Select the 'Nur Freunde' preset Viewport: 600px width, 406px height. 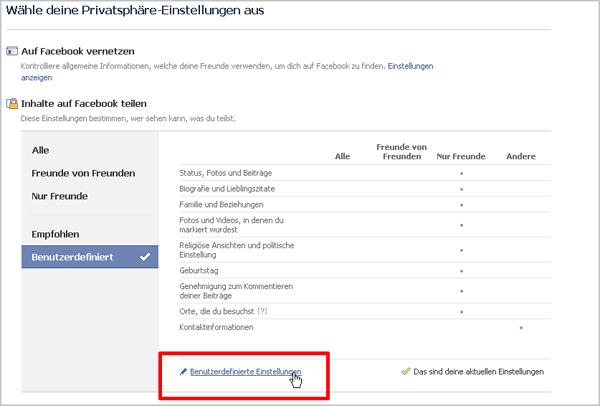tap(60, 196)
